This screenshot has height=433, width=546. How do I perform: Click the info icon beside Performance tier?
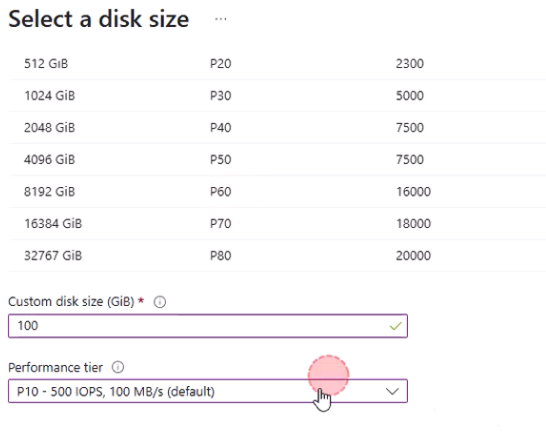tap(118, 367)
